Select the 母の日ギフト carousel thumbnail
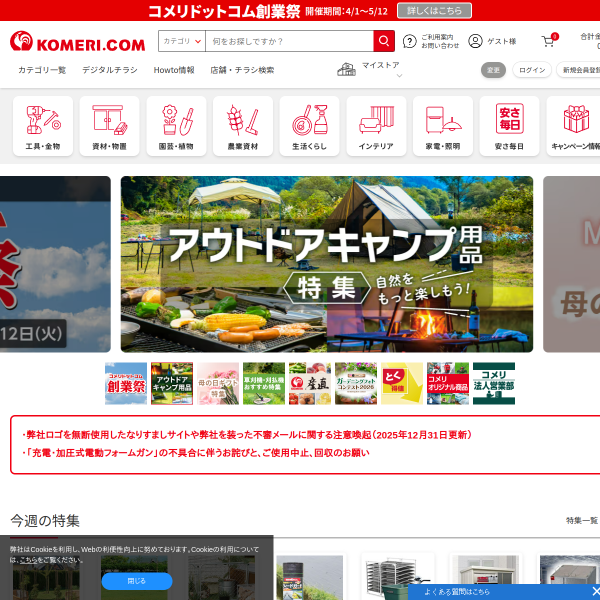Image resolution: width=600 pixels, height=600 pixels. [x=218, y=383]
